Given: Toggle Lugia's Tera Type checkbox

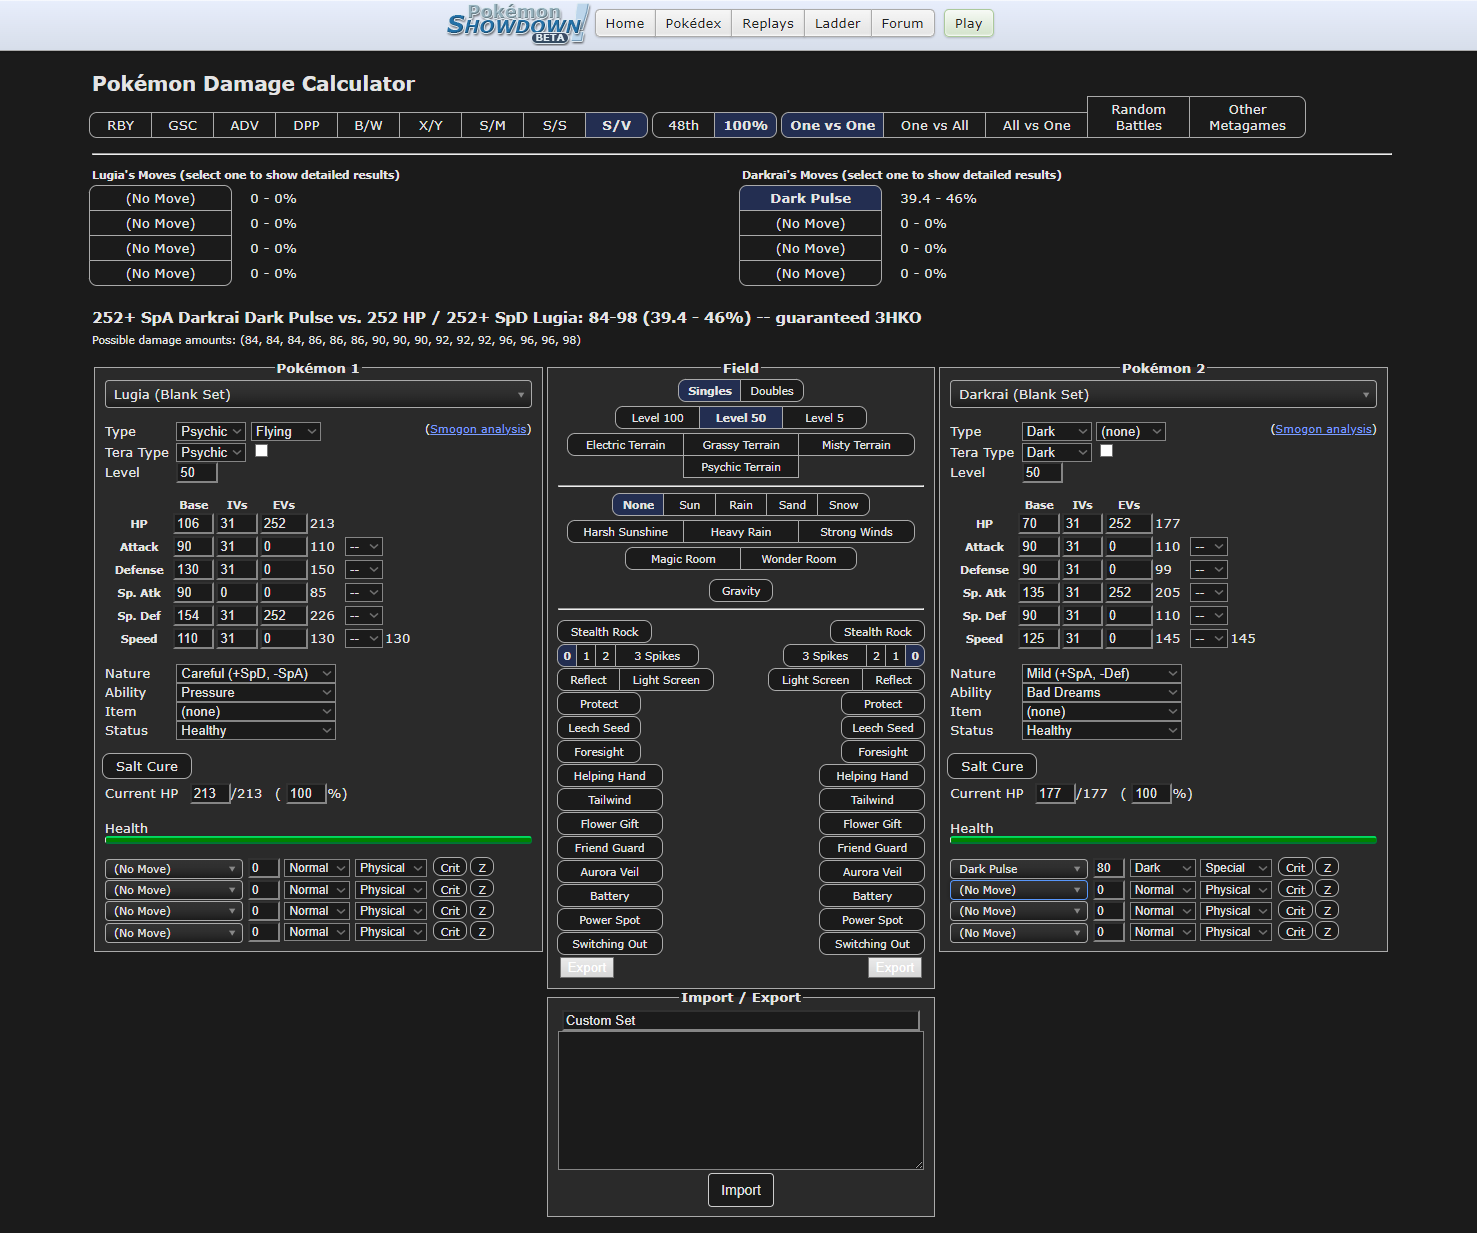Looking at the screenshot, I should point(262,451).
